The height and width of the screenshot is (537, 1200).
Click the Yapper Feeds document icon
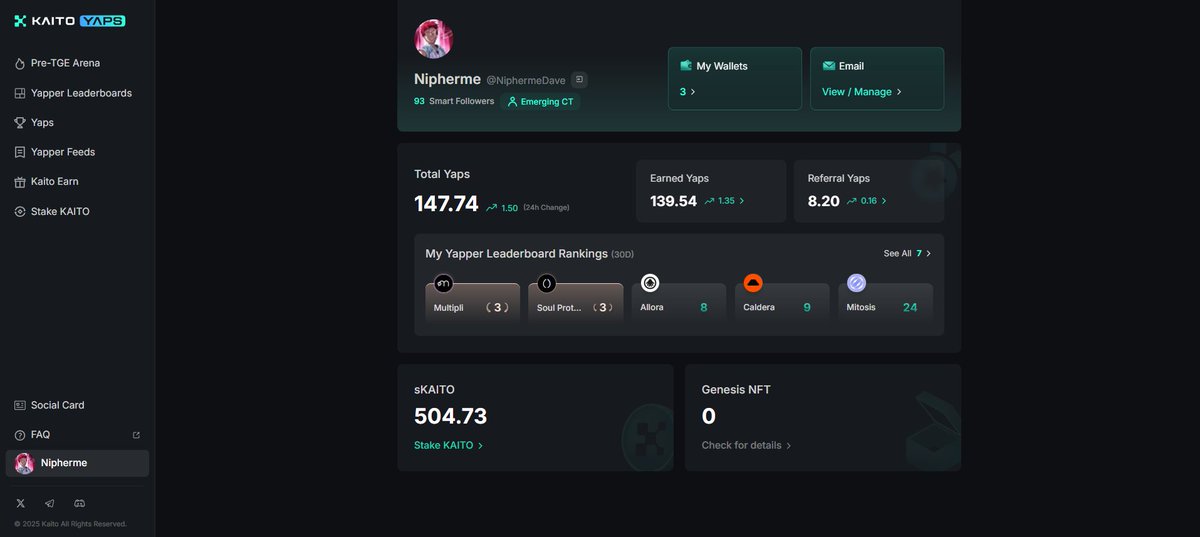[20, 152]
